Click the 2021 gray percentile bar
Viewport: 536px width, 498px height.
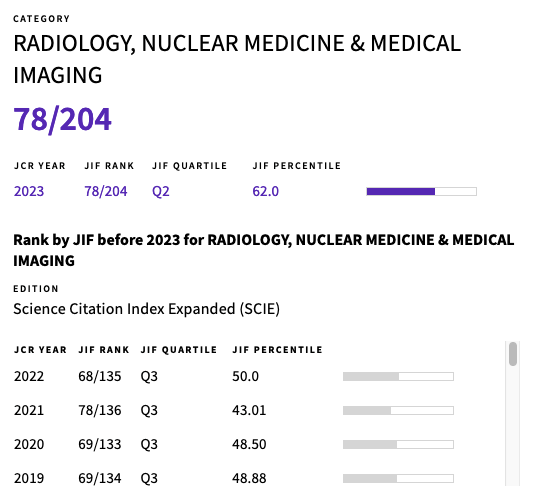tap(398, 410)
